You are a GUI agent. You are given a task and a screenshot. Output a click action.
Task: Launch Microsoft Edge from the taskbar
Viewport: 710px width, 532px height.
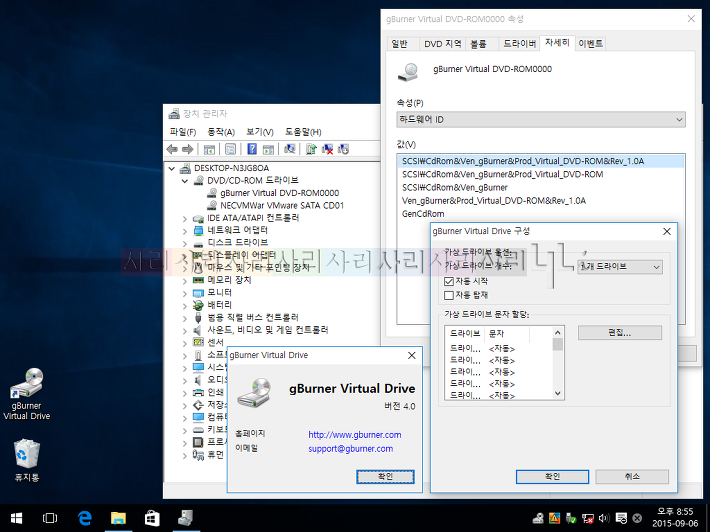tap(85, 518)
